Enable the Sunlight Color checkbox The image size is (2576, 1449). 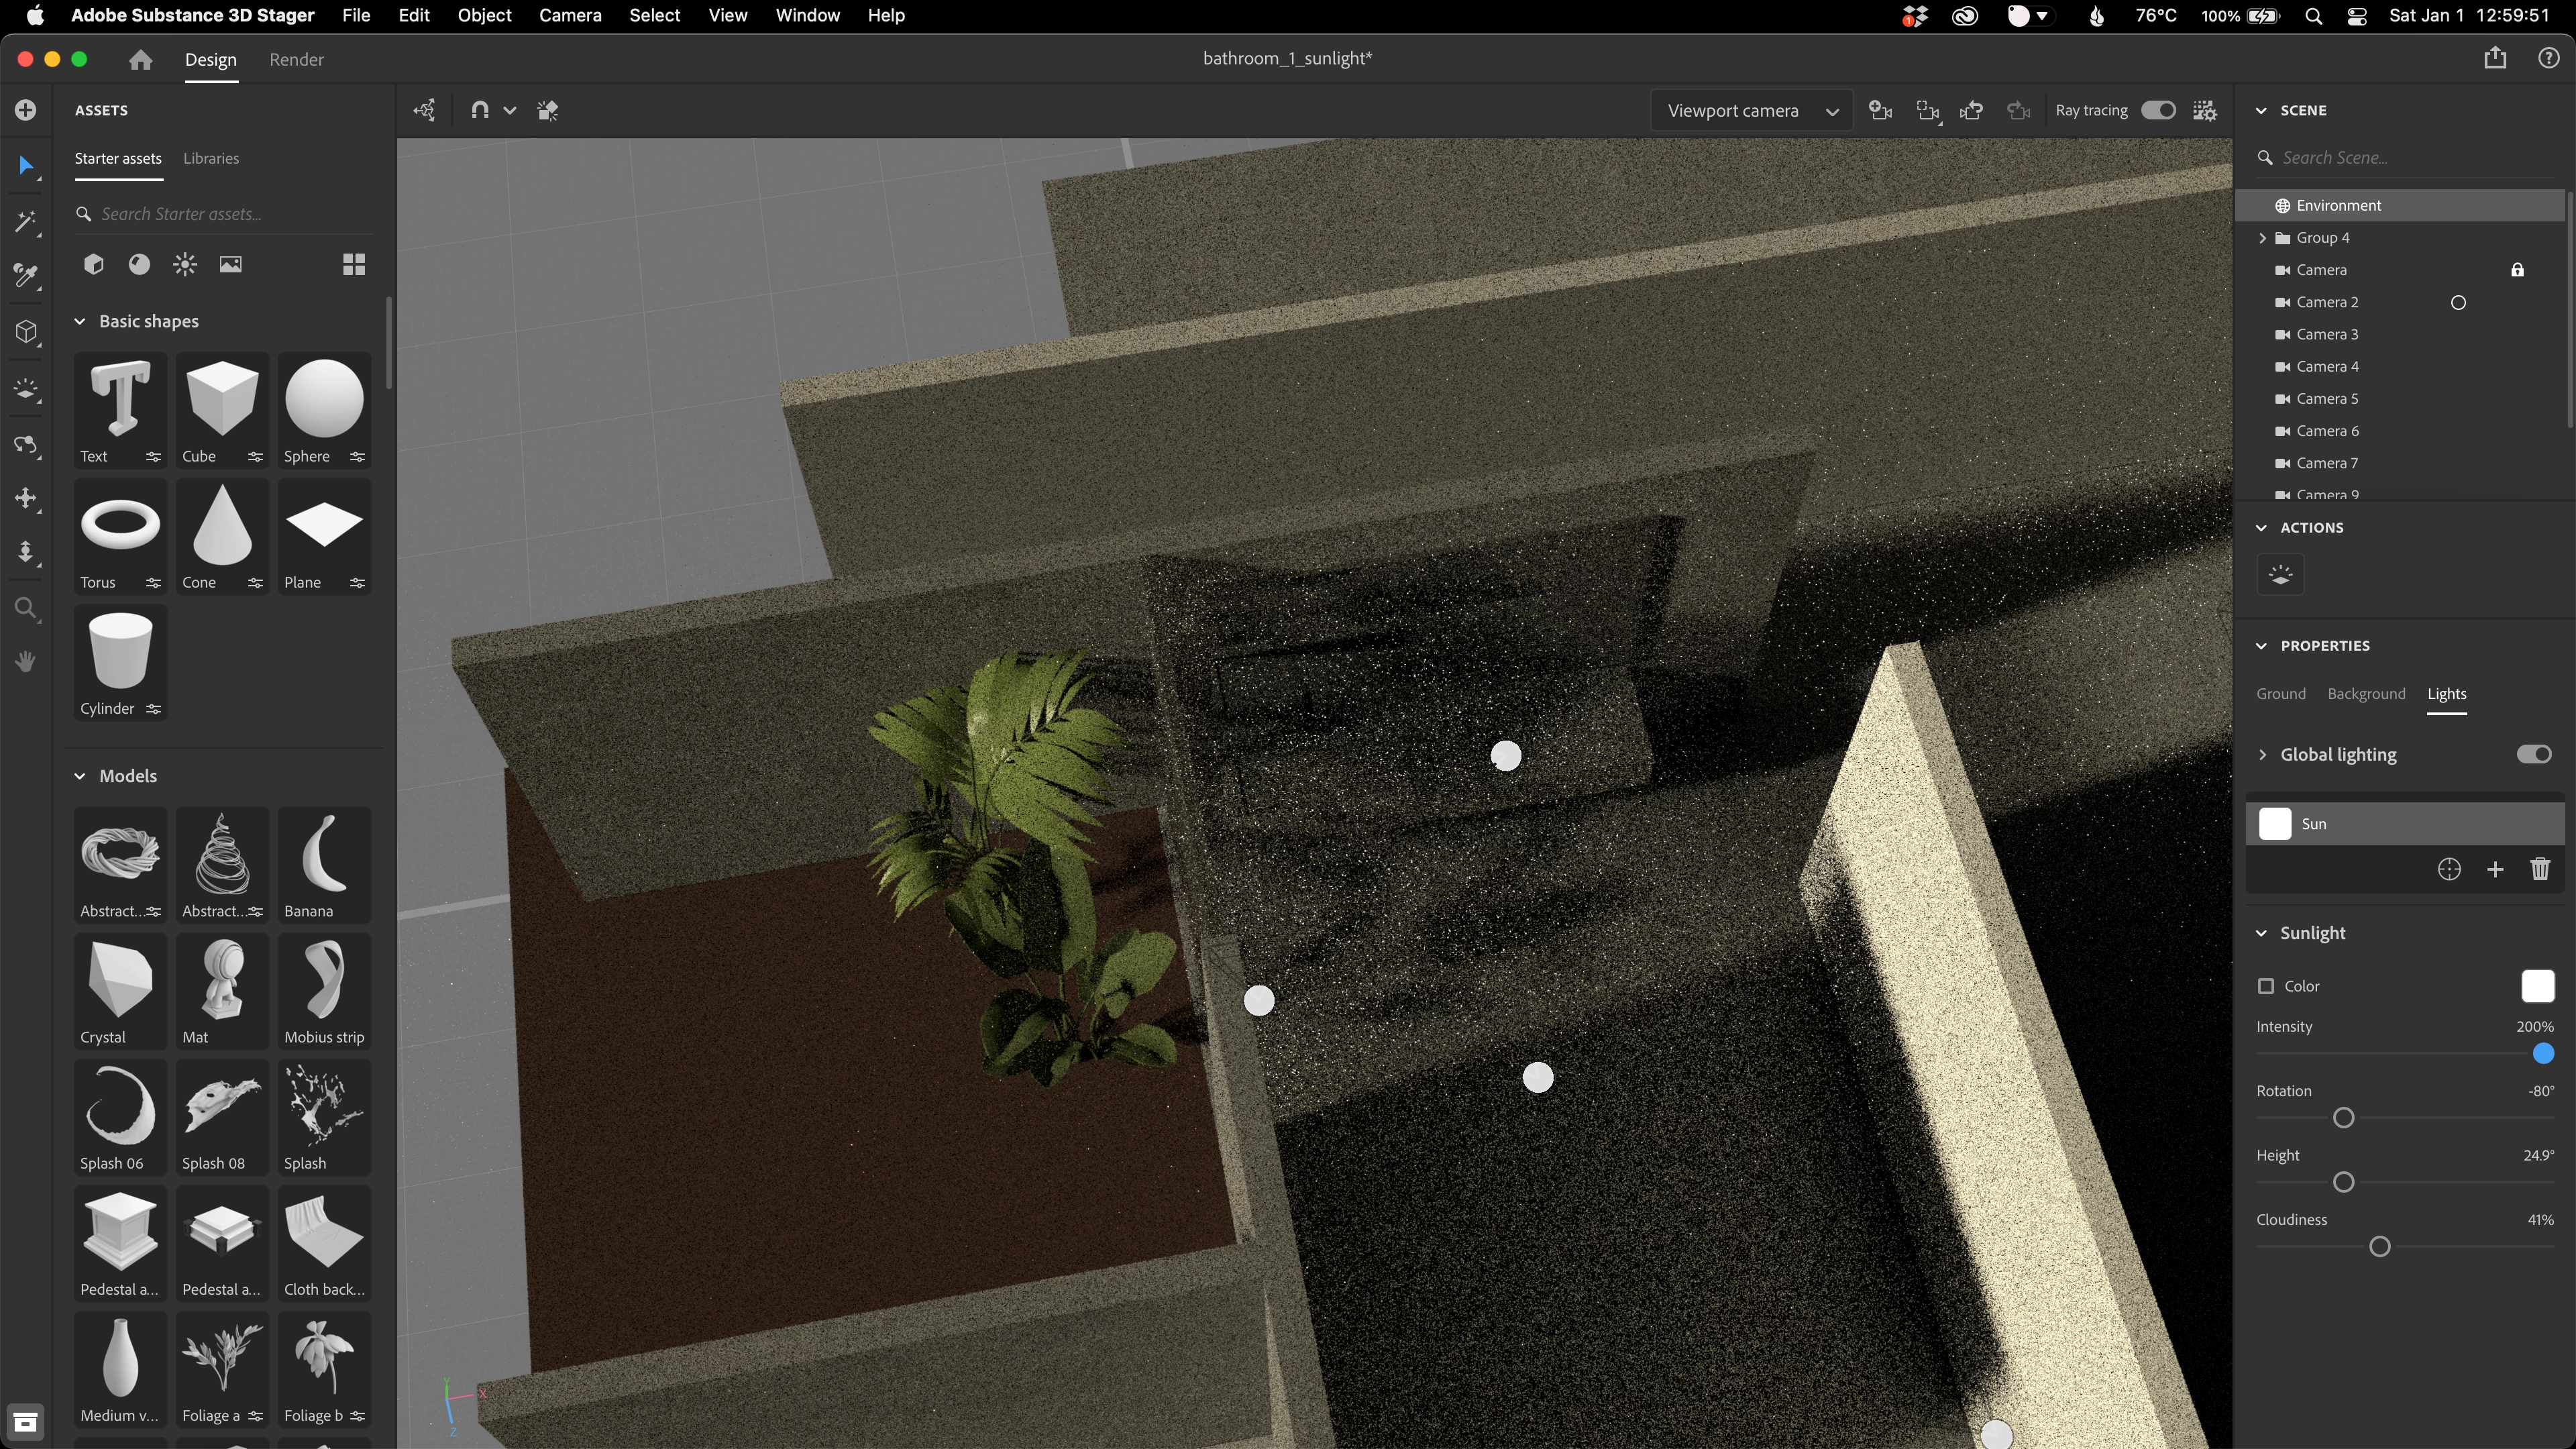2266,986
